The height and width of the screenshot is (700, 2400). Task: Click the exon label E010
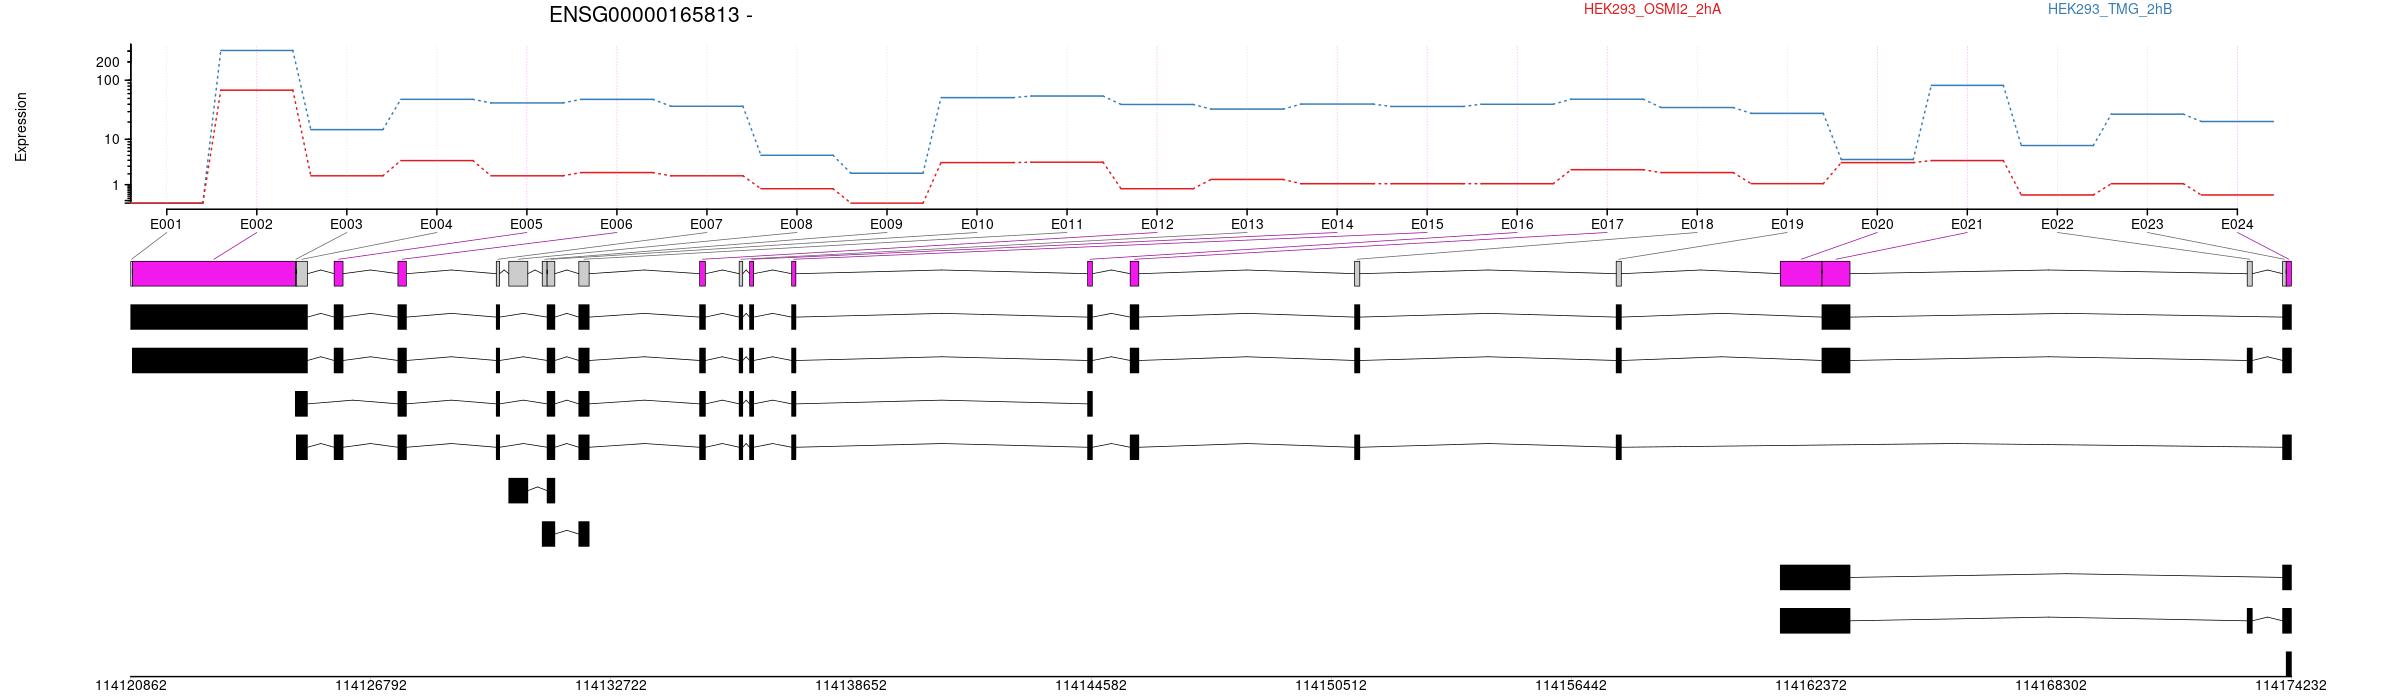[x=977, y=225]
